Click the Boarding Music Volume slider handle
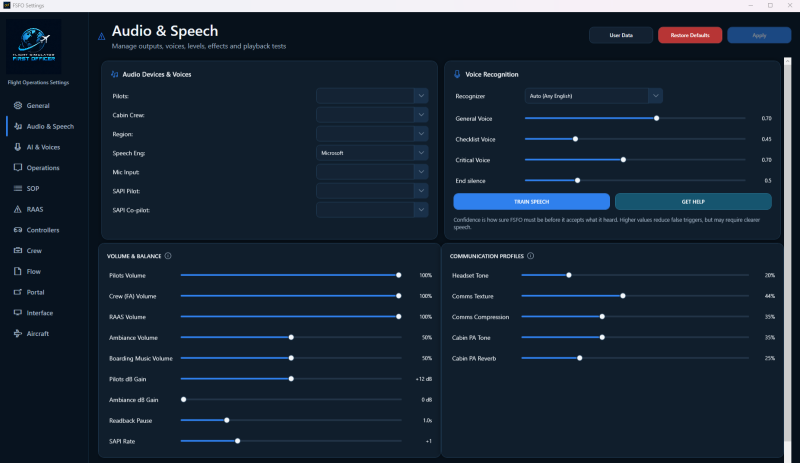 click(x=291, y=358)
